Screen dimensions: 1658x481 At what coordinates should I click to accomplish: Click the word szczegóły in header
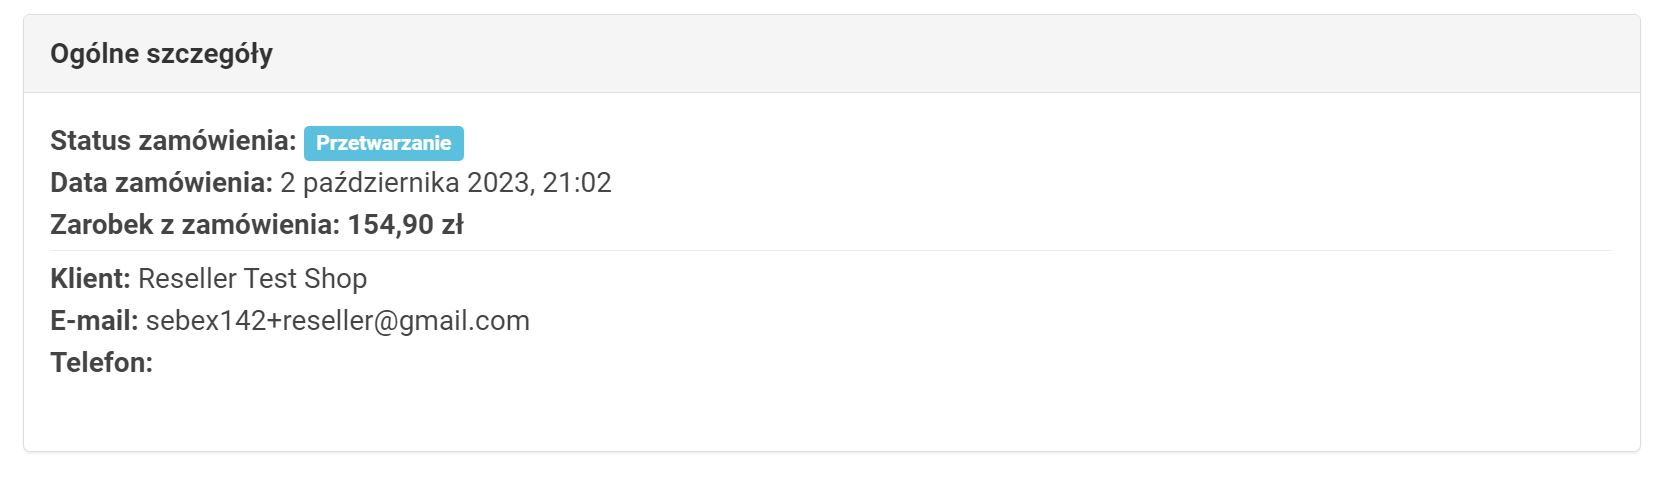[x=210, y=54]
